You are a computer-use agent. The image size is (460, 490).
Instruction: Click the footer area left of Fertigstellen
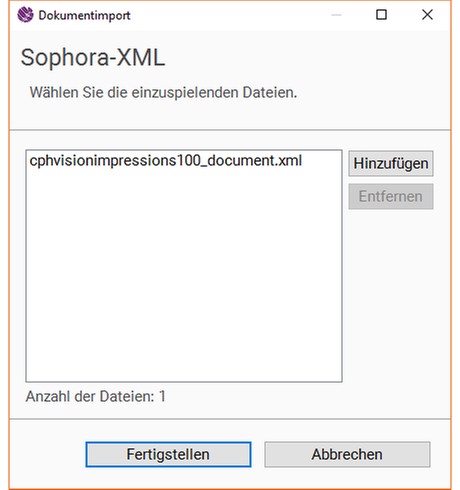pos(47,454)
